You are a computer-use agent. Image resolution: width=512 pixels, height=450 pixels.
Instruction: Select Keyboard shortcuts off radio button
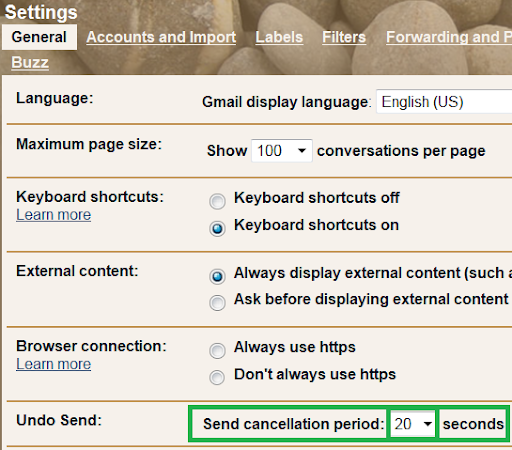pos(217,201)
